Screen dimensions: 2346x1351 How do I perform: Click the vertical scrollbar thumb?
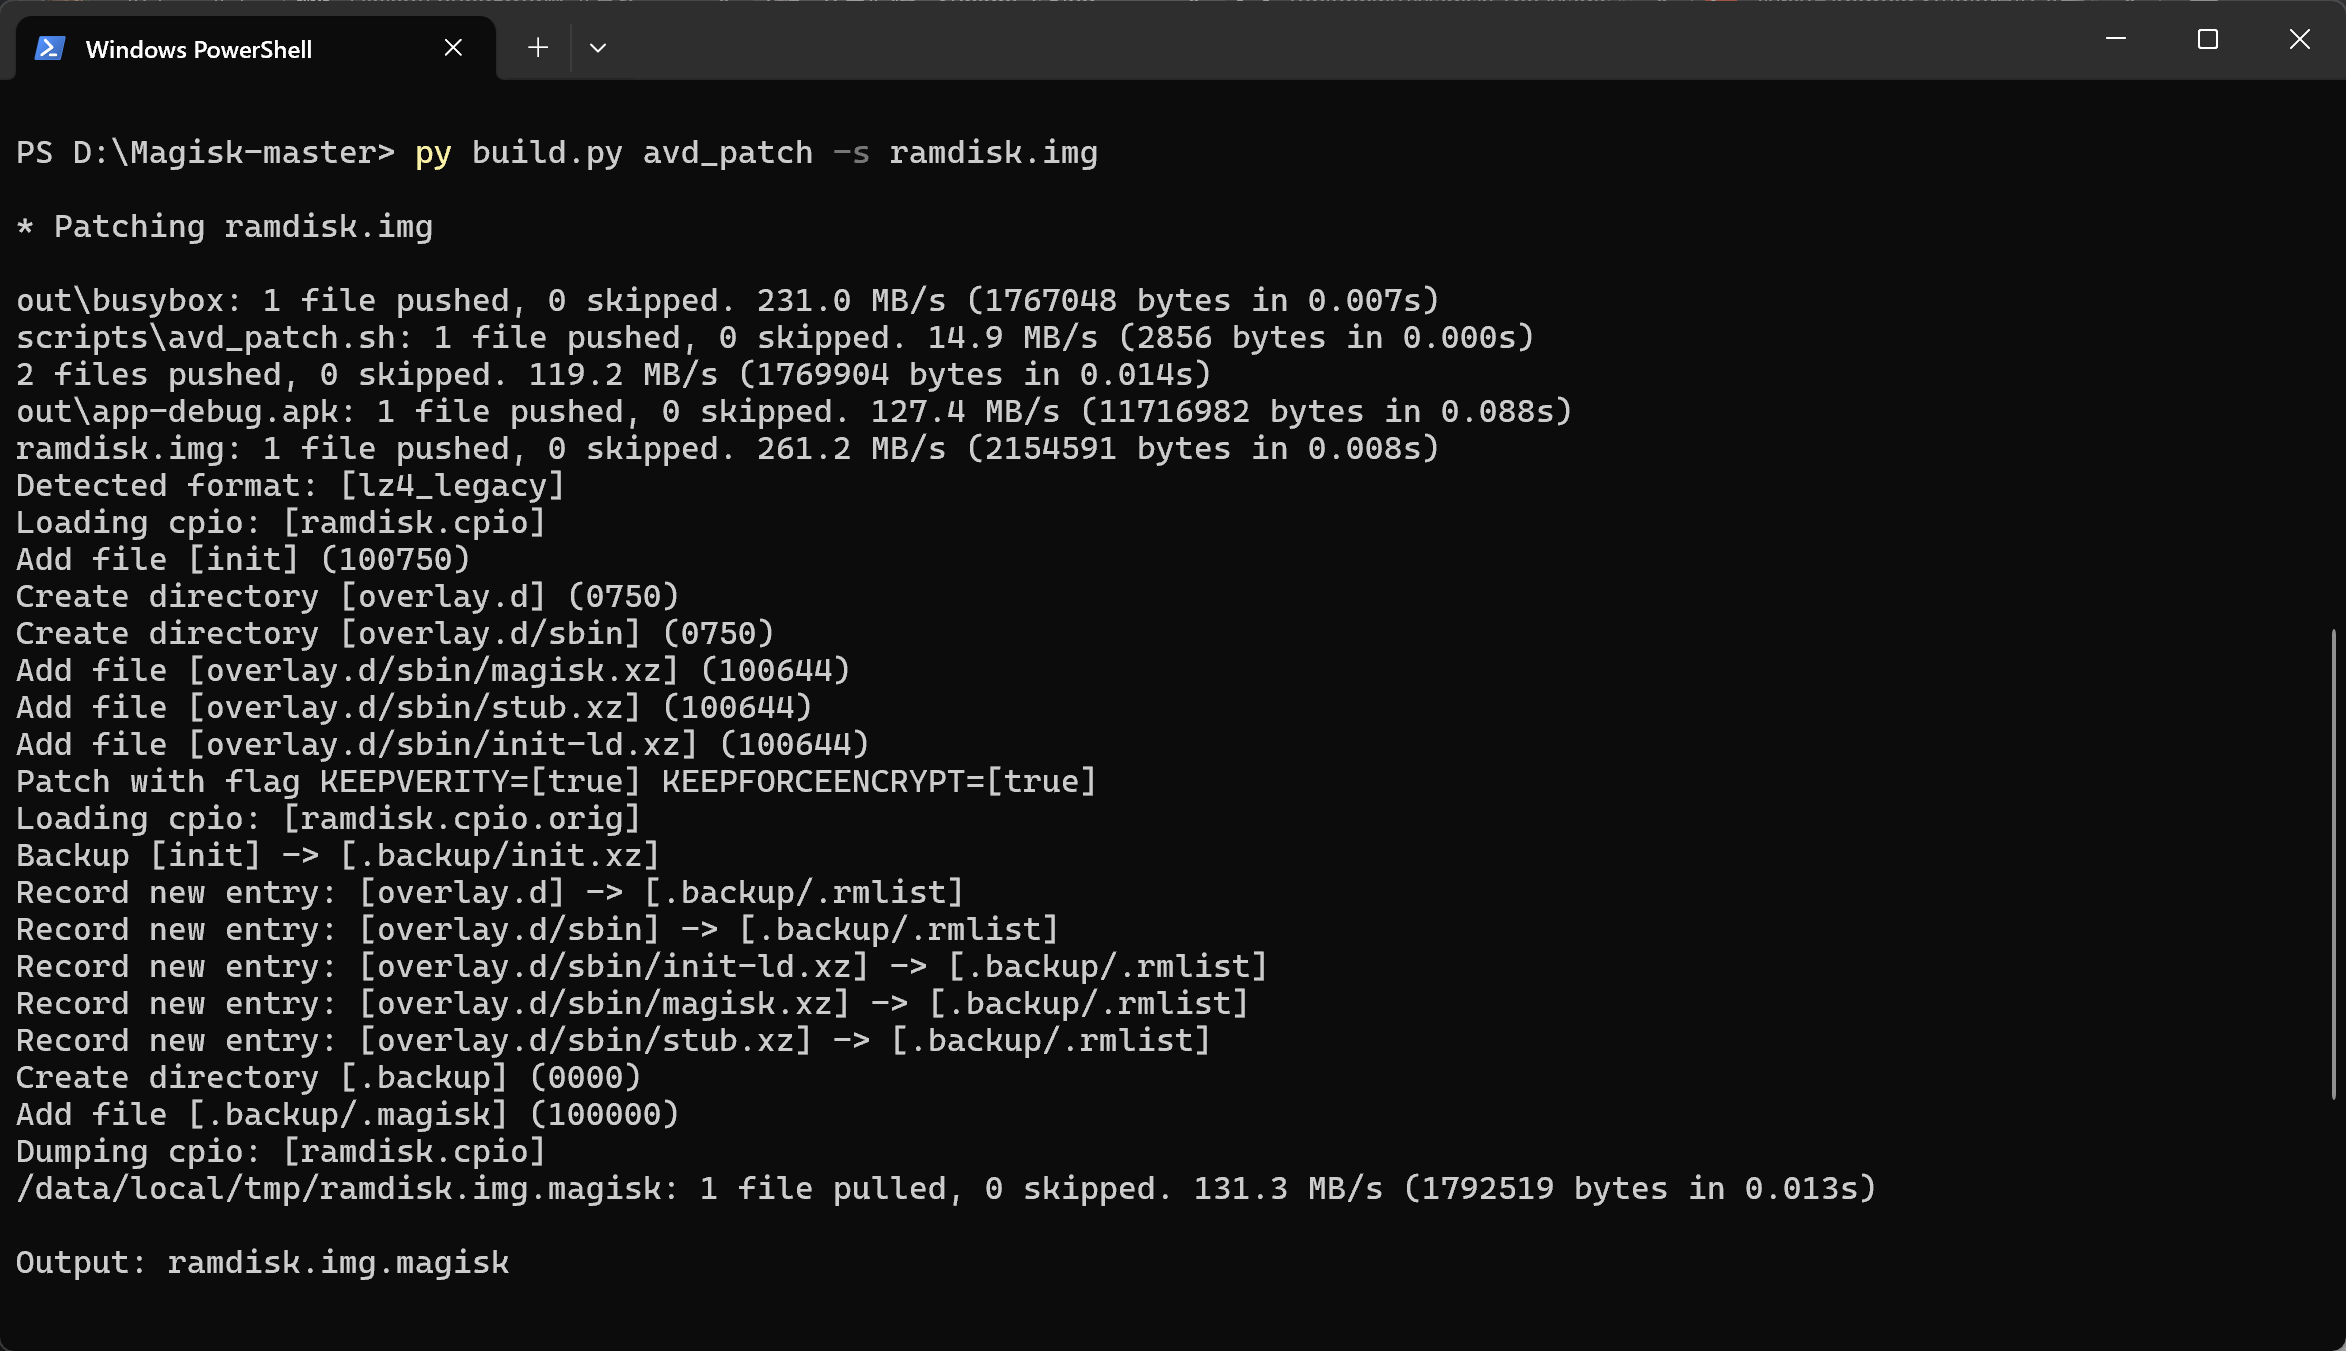(x=2333, y=865)
